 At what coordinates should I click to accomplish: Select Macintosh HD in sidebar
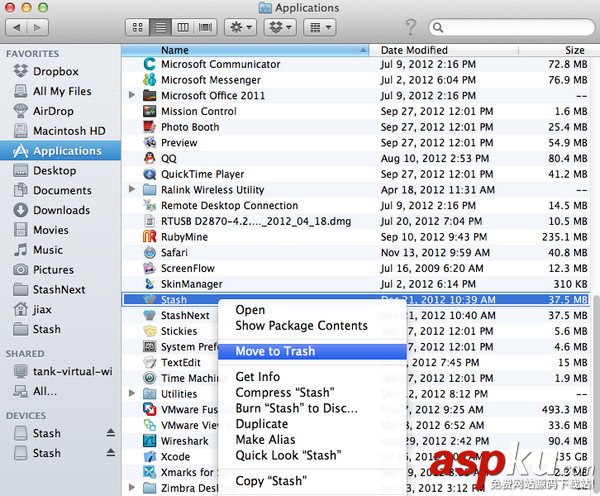click(x=60, y=131)
